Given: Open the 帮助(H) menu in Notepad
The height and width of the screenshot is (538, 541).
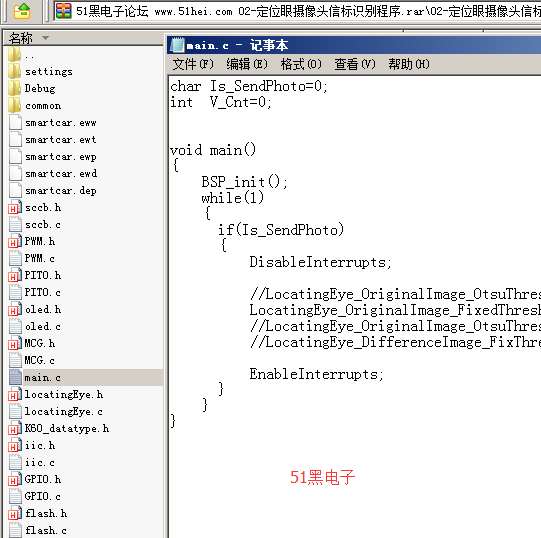Looking at the screenshot, I should tap(409, 64).
